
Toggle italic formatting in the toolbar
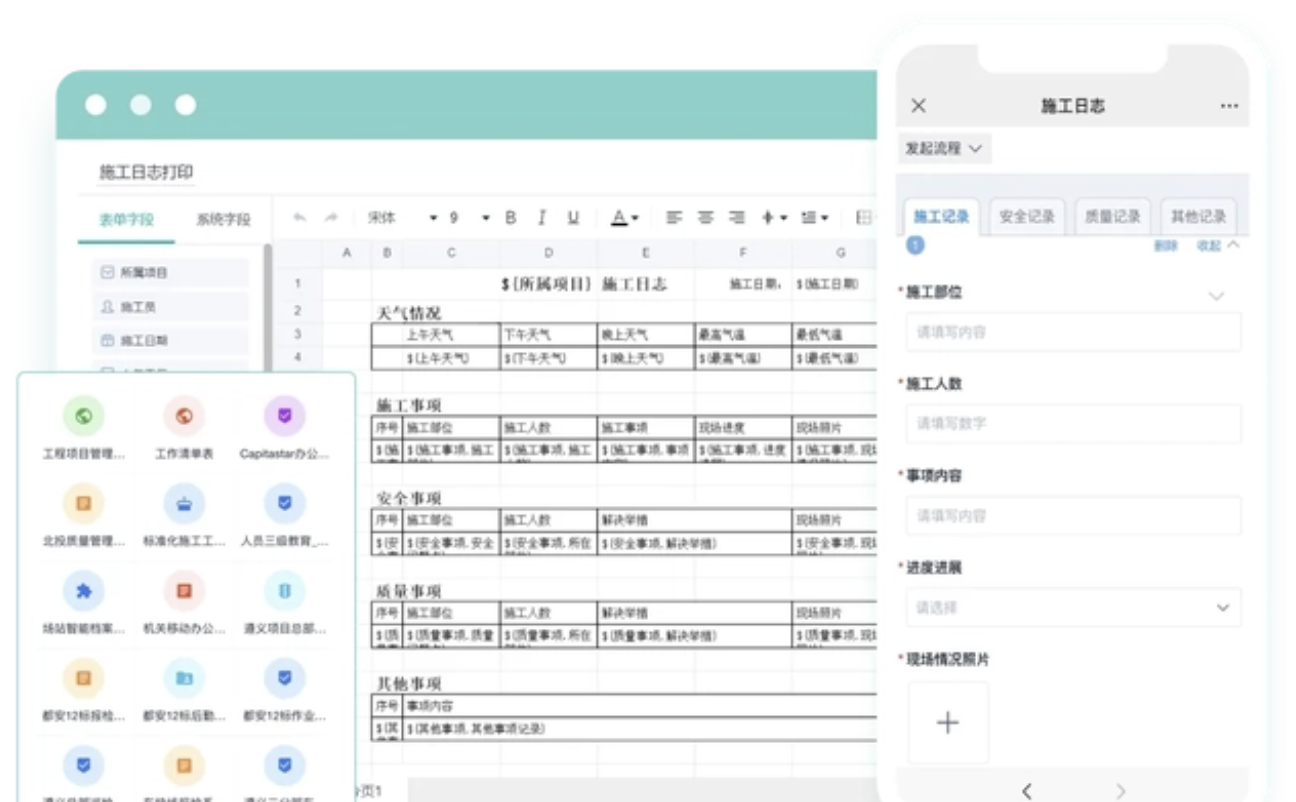point(541,218)
